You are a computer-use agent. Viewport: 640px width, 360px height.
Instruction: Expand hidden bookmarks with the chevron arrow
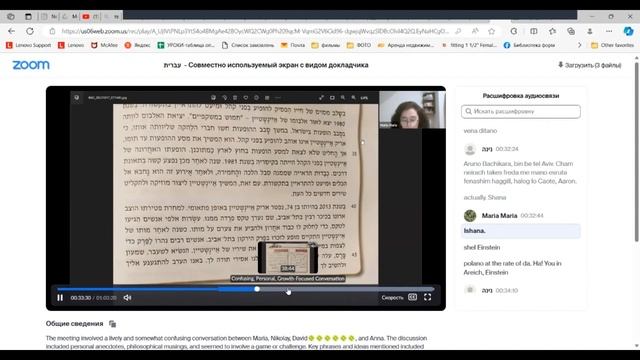click(x=579, y=45)
